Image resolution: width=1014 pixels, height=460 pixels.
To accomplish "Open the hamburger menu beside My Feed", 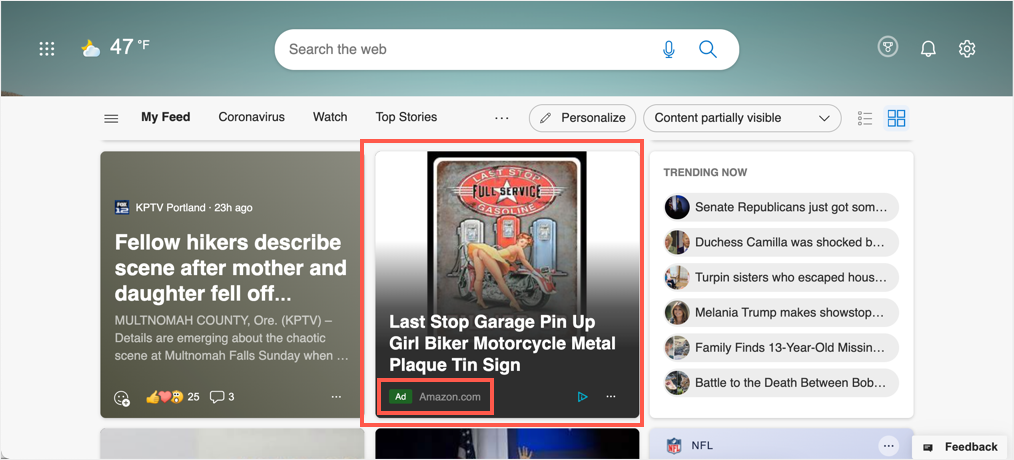I will (111, 118).
